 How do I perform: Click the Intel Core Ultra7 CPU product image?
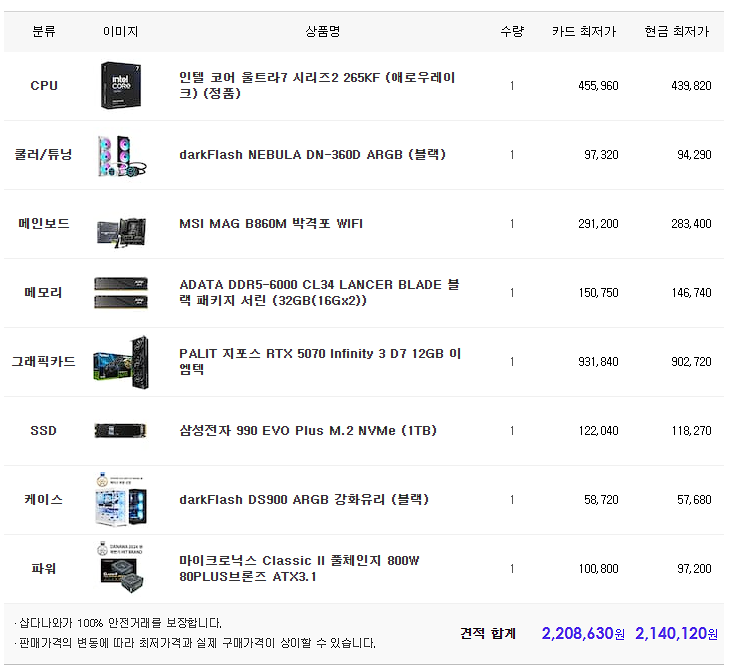coord(121,86)
